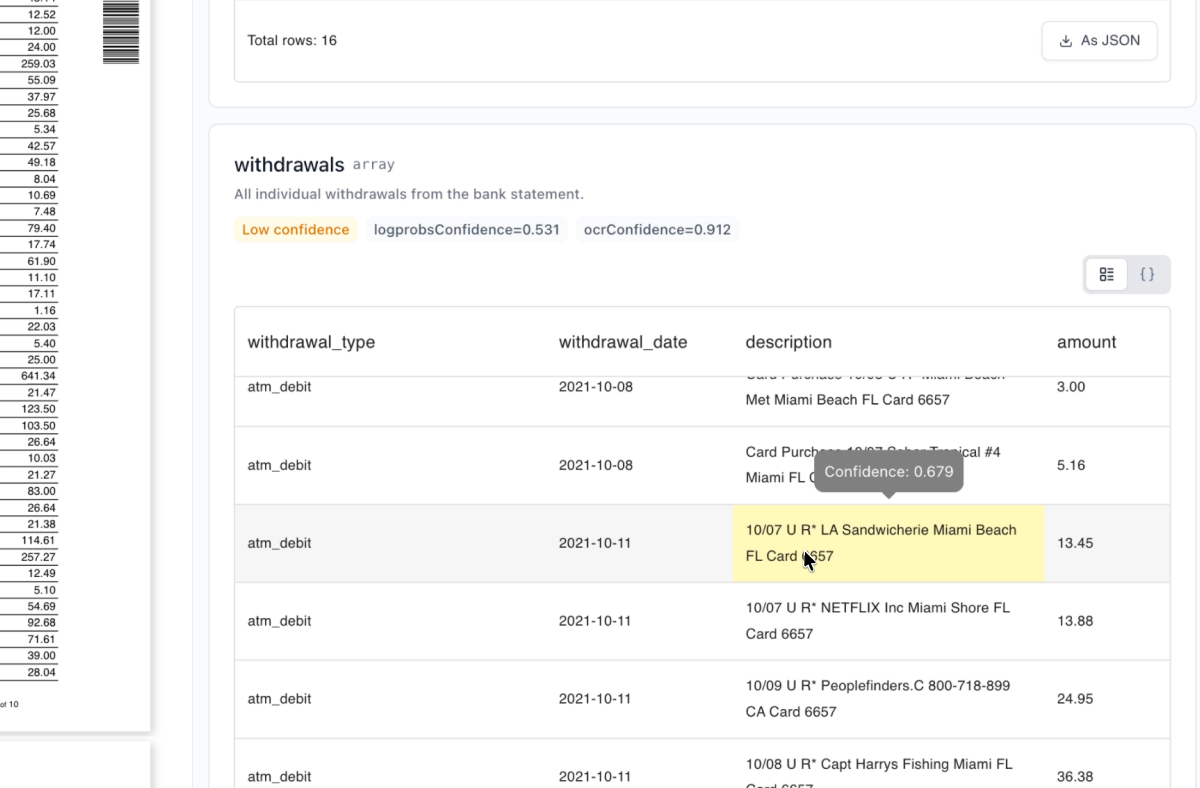
Task: Click the Total rows: 16 label
Action: click(x=292, y=41)
